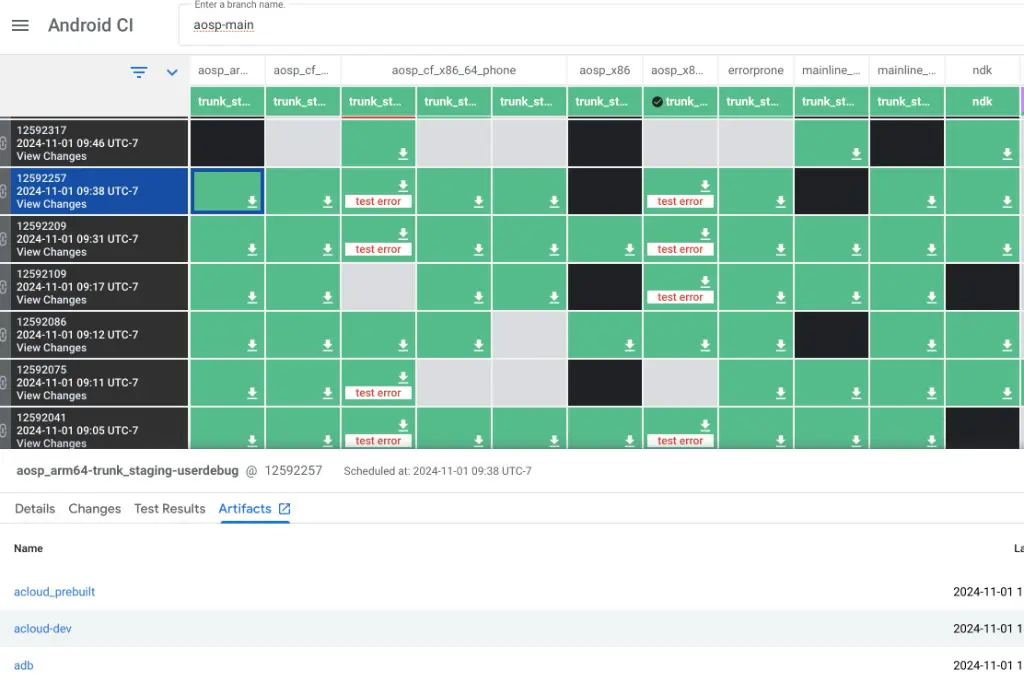This screenshot has height=677, width=1024.
Task: Select the Details tab
Action: click(x=35, y=509)
